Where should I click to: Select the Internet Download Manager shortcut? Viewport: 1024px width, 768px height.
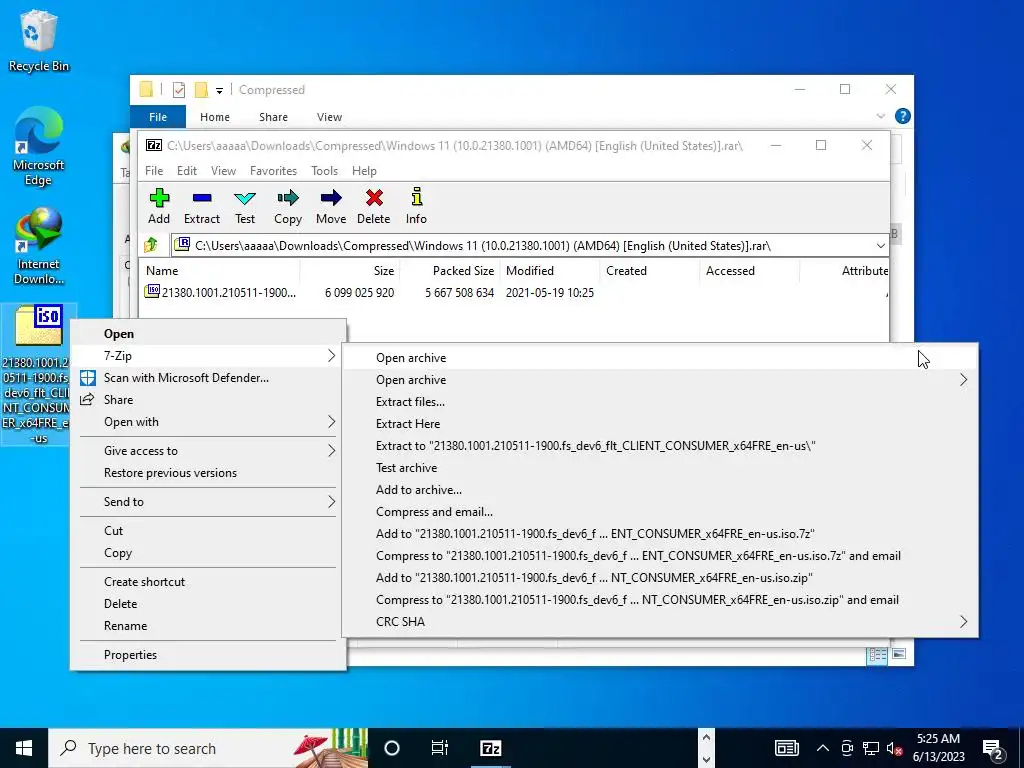39,246
